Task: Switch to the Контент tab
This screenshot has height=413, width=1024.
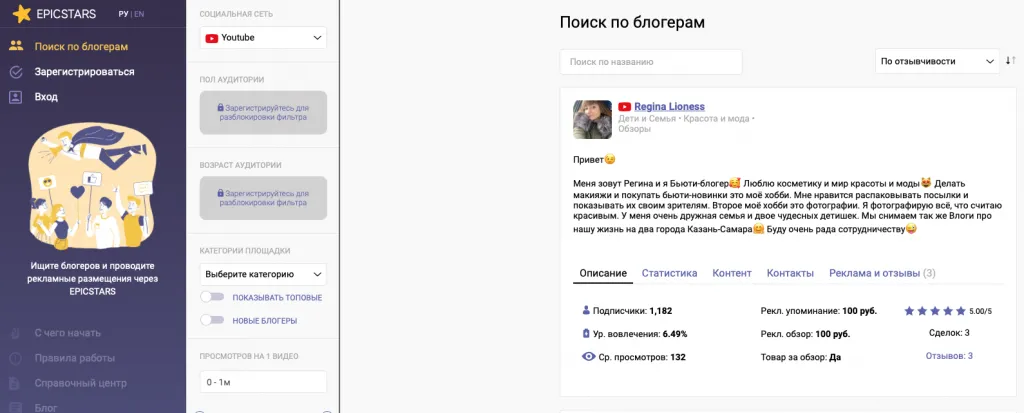Action: click(x=732, y=273)
